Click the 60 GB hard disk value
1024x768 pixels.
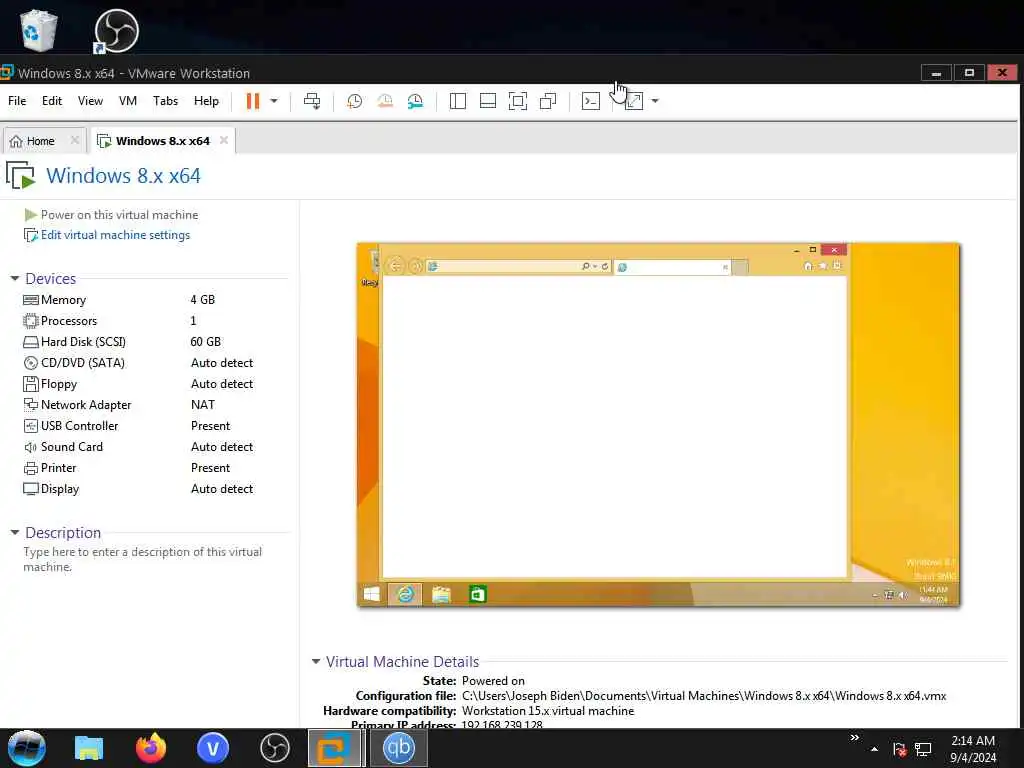click(x=206, y=342)
